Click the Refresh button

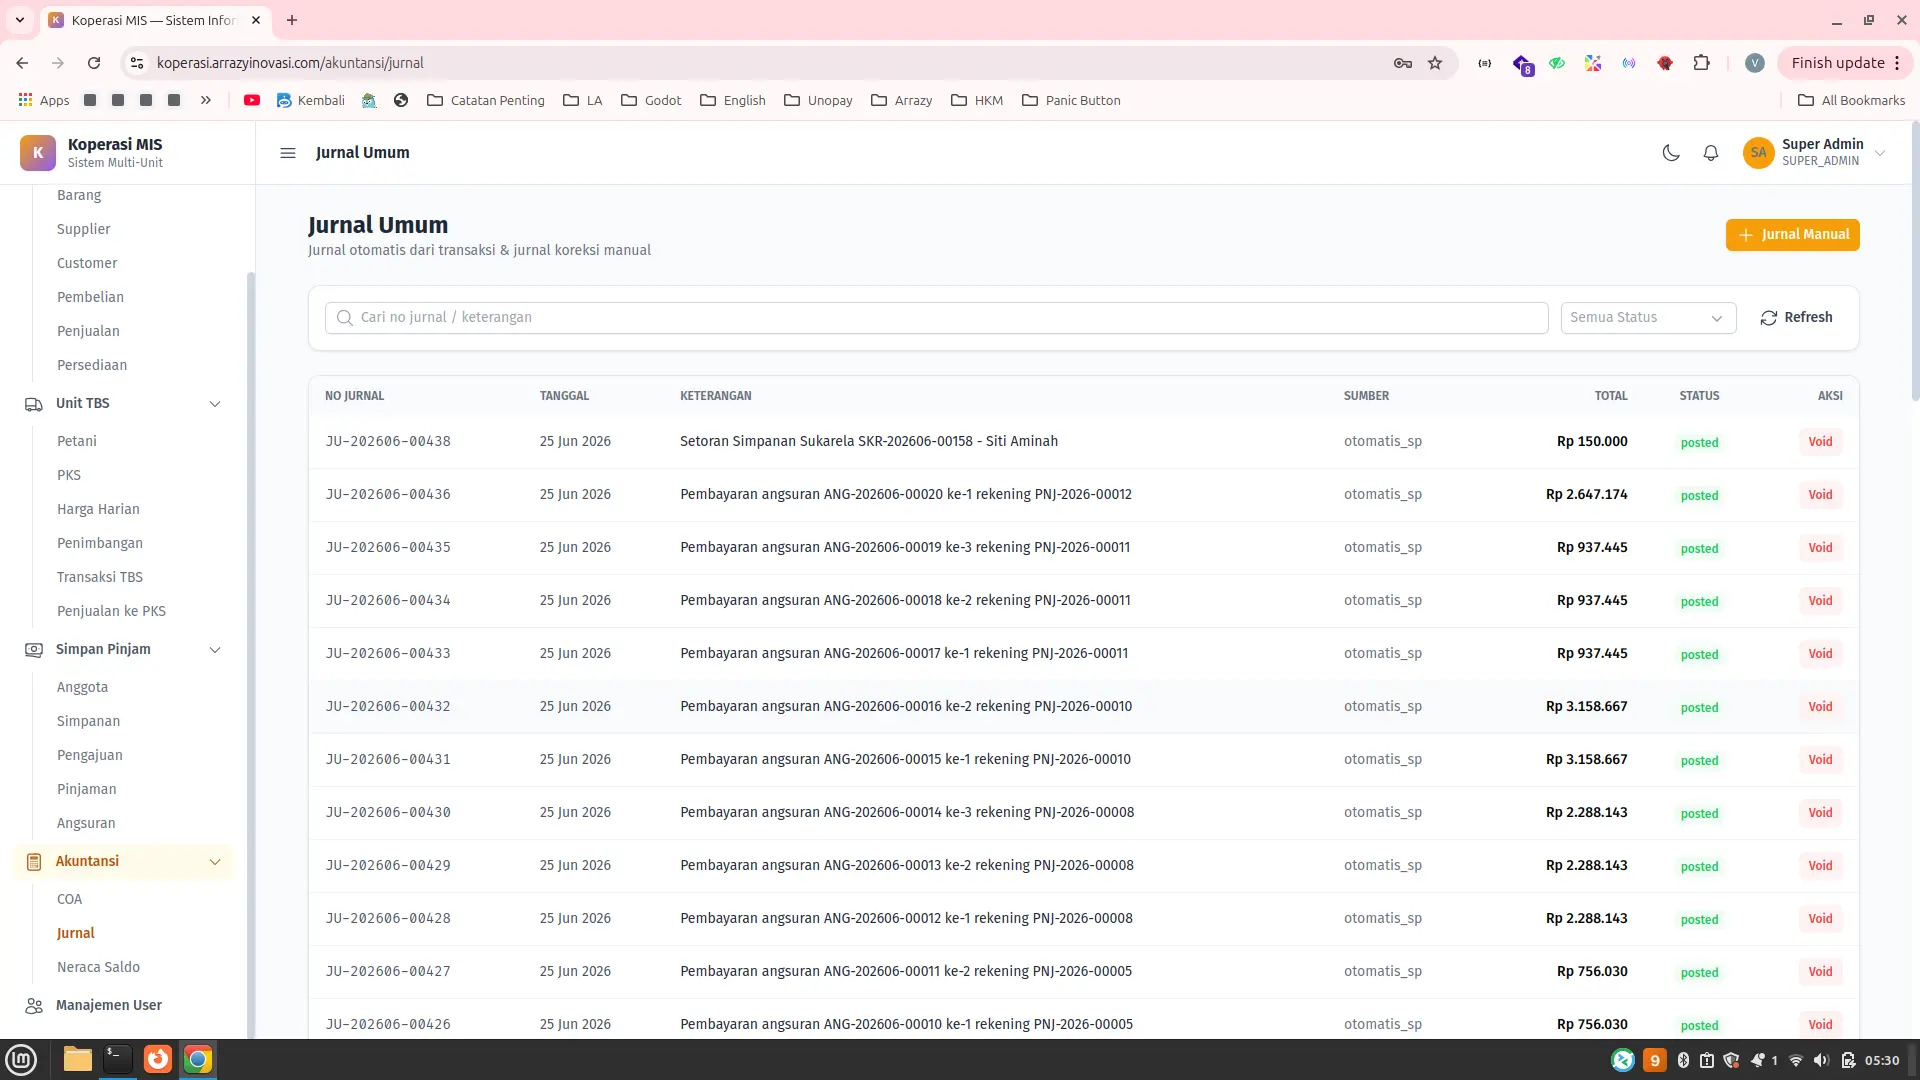1796,318
